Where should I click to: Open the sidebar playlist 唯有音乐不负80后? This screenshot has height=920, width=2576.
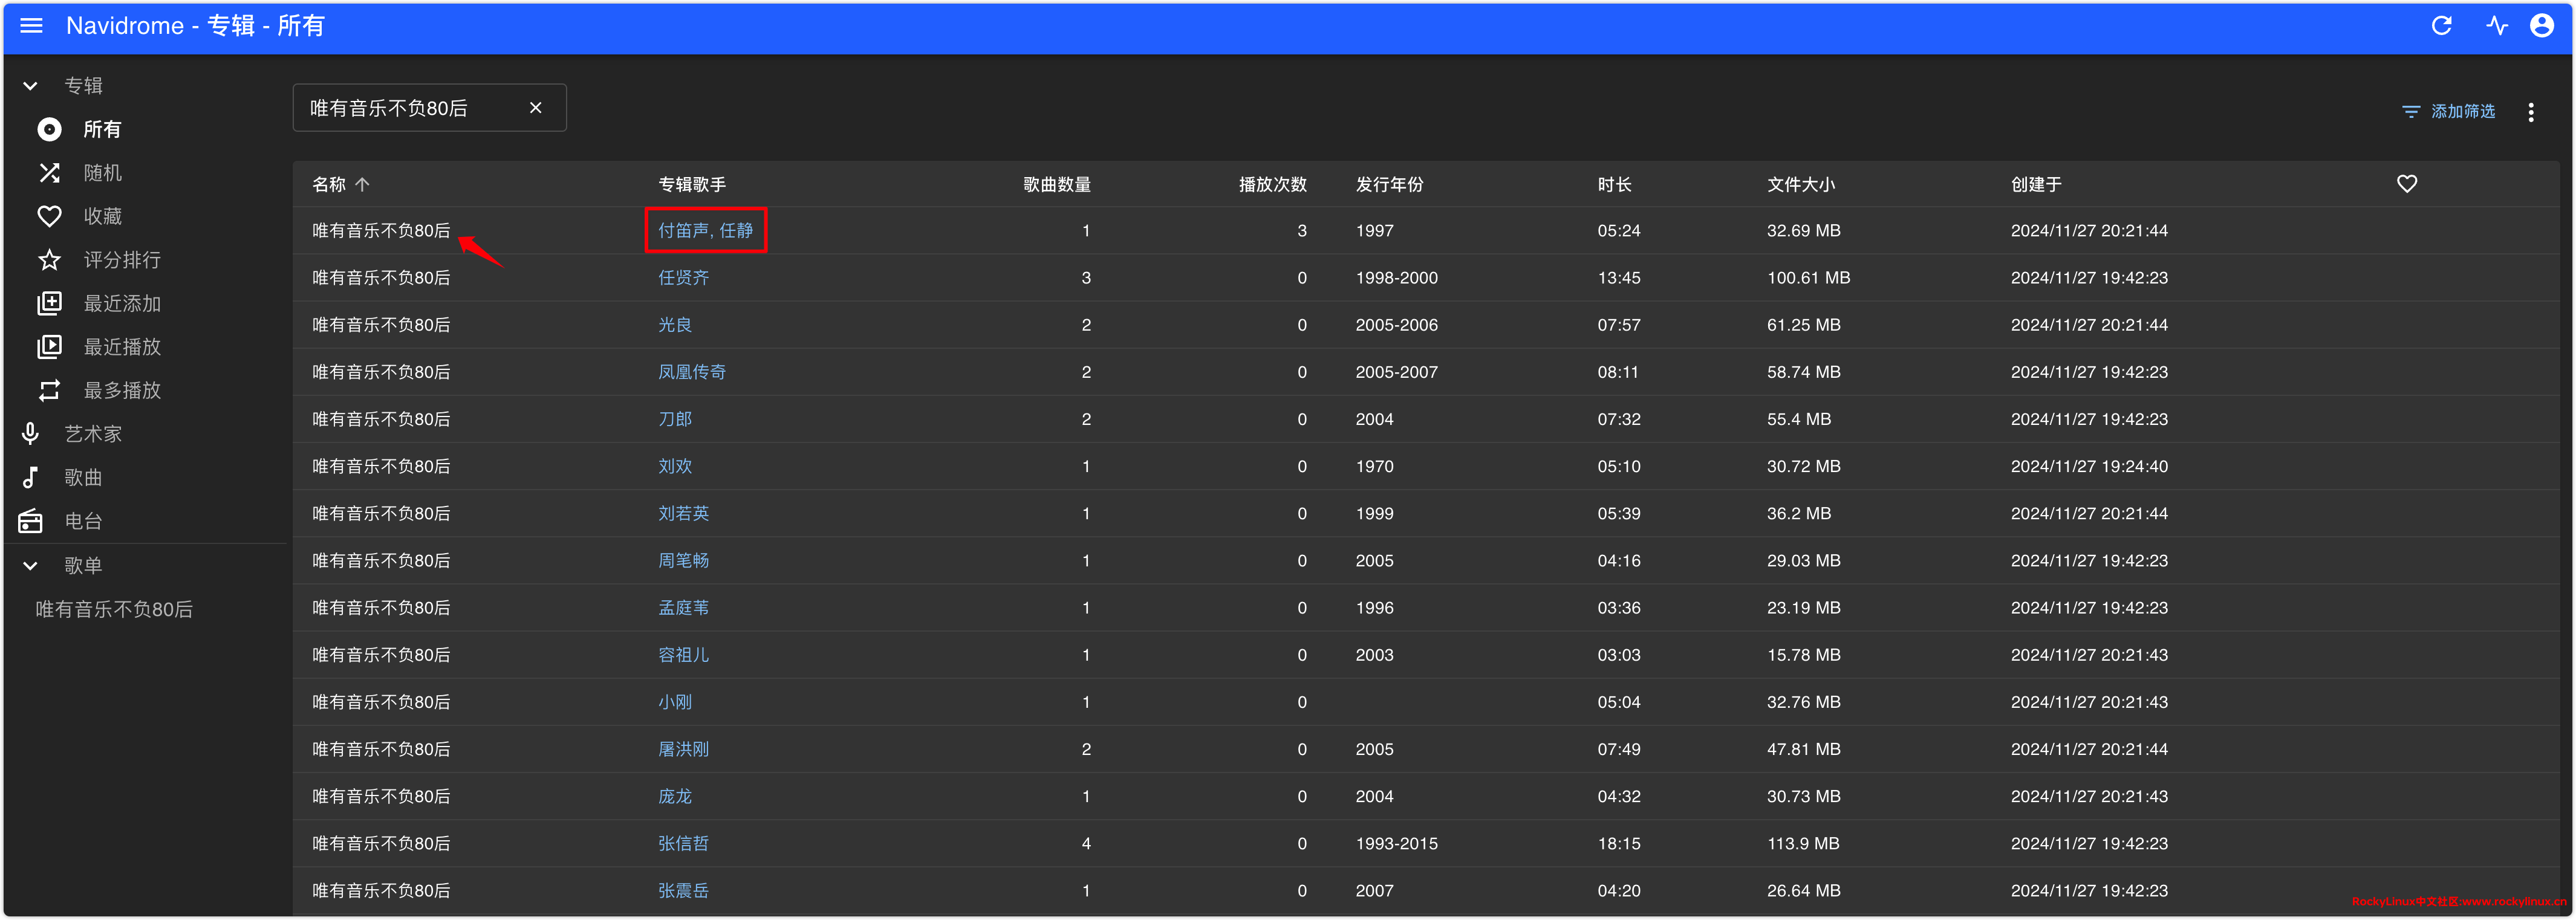(114, 610)
